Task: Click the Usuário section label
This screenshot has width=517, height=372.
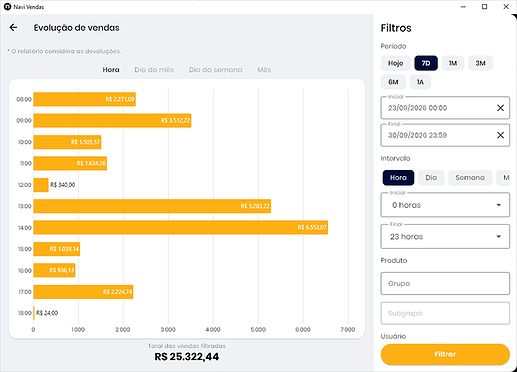Action: tap(393, 336)
